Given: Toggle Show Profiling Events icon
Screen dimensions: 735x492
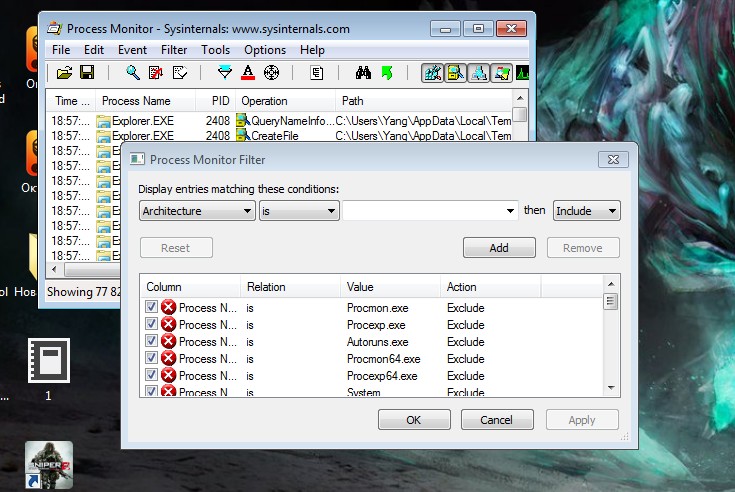Looking at the screenshot, I should pos(522,73).
